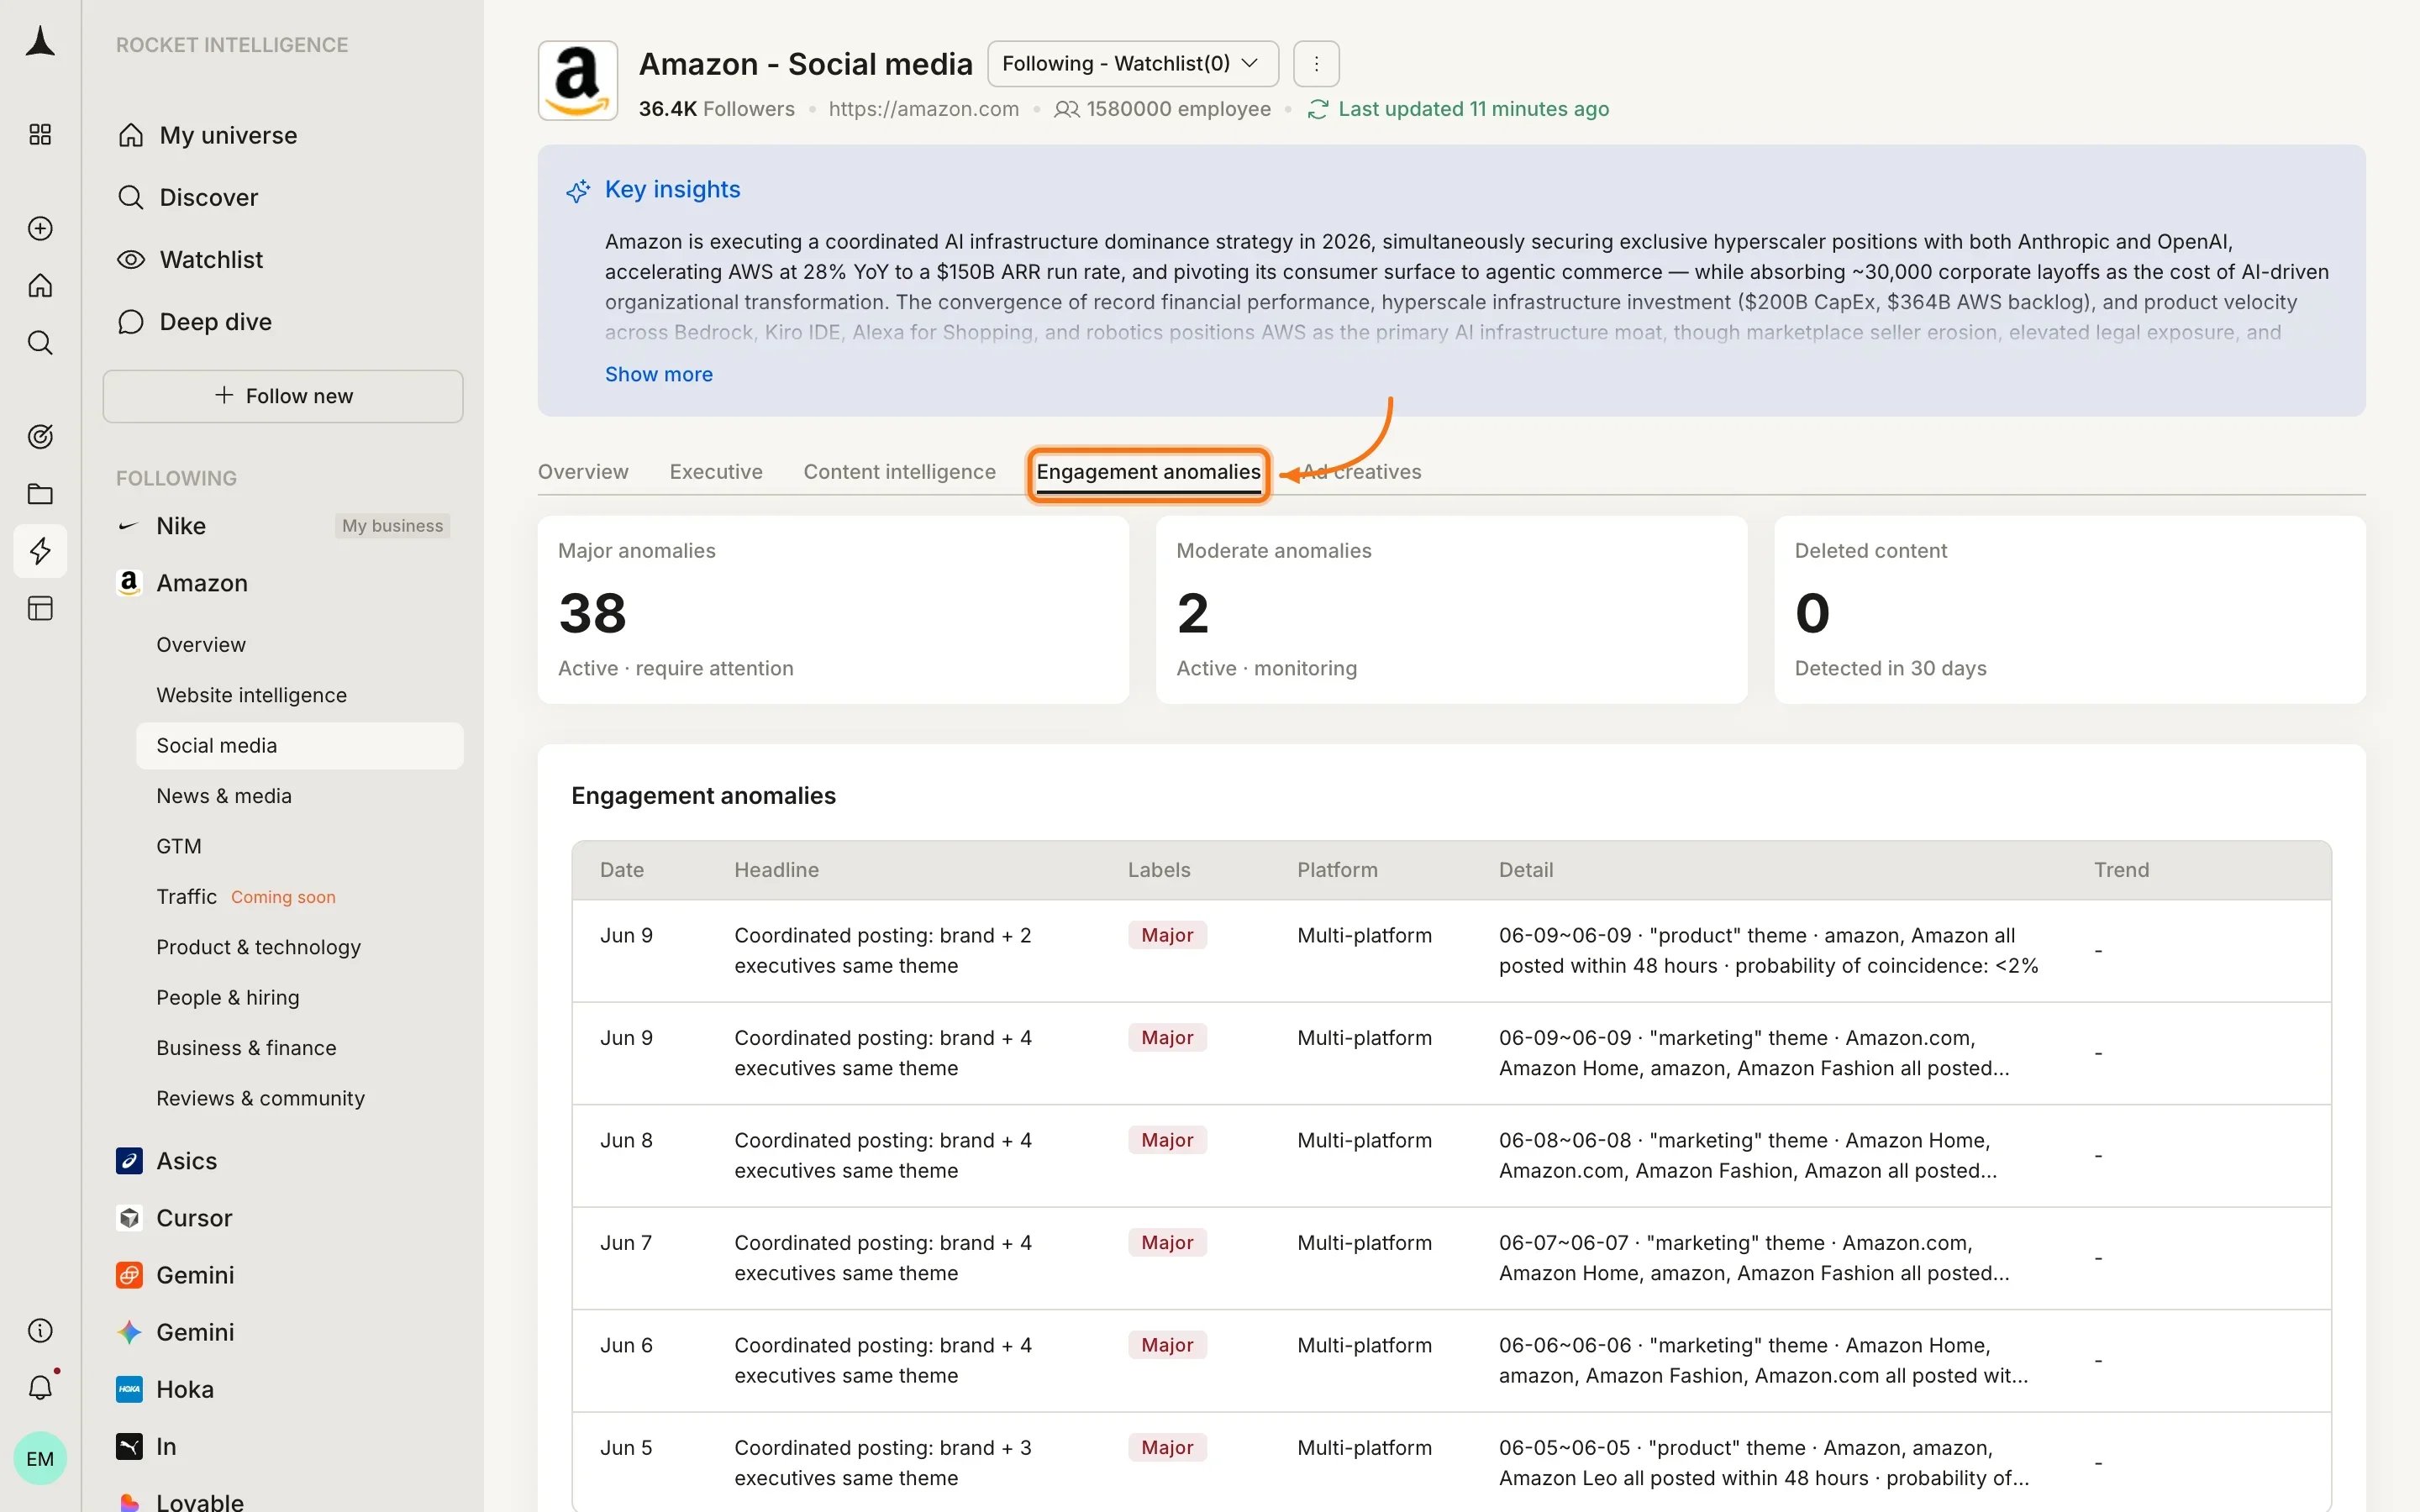The height and width of the screenshot is (1512, 2420).
Task: Open the Deleted content 0 card
Action: tap(2069, 610)
